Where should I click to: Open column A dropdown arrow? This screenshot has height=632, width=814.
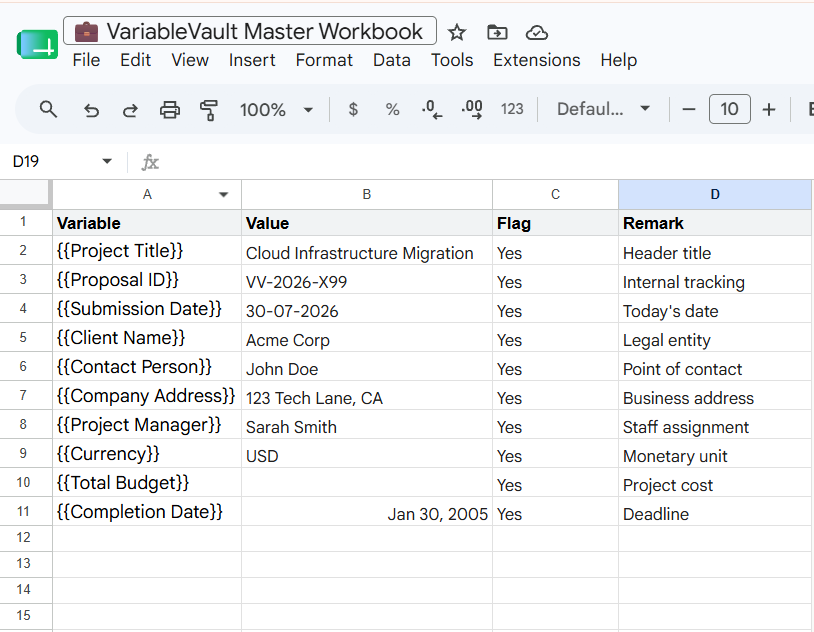click(224, 195)
